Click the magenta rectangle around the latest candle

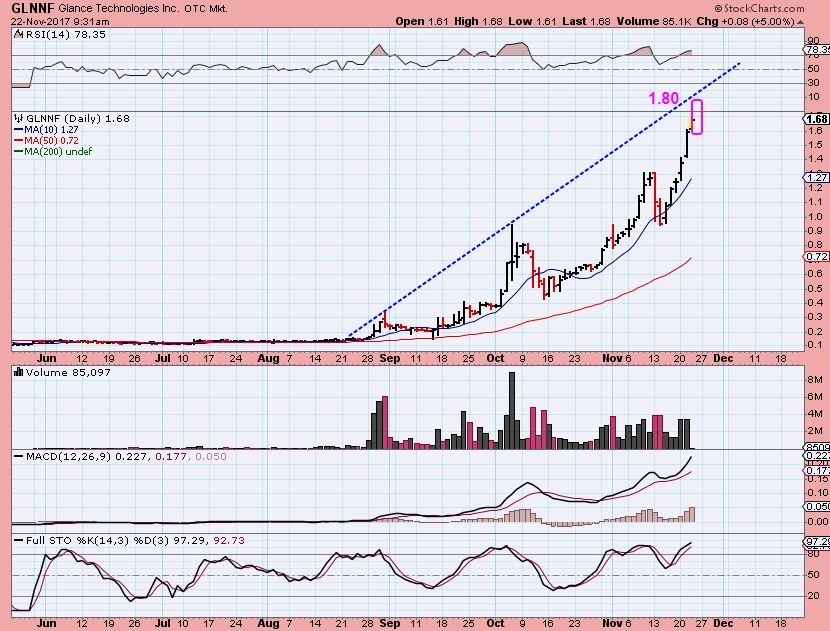point(697,117)
